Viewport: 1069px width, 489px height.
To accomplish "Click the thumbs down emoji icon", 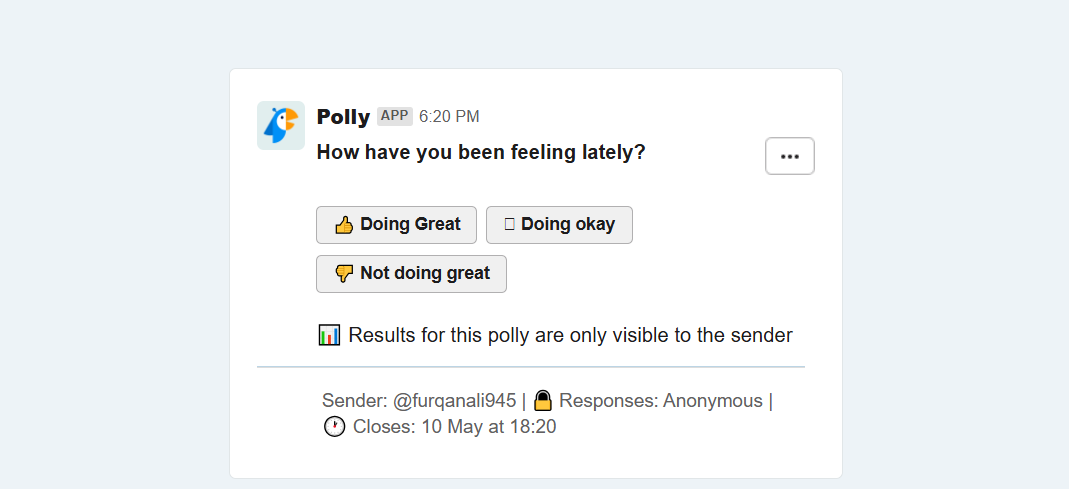I will 344,274.
